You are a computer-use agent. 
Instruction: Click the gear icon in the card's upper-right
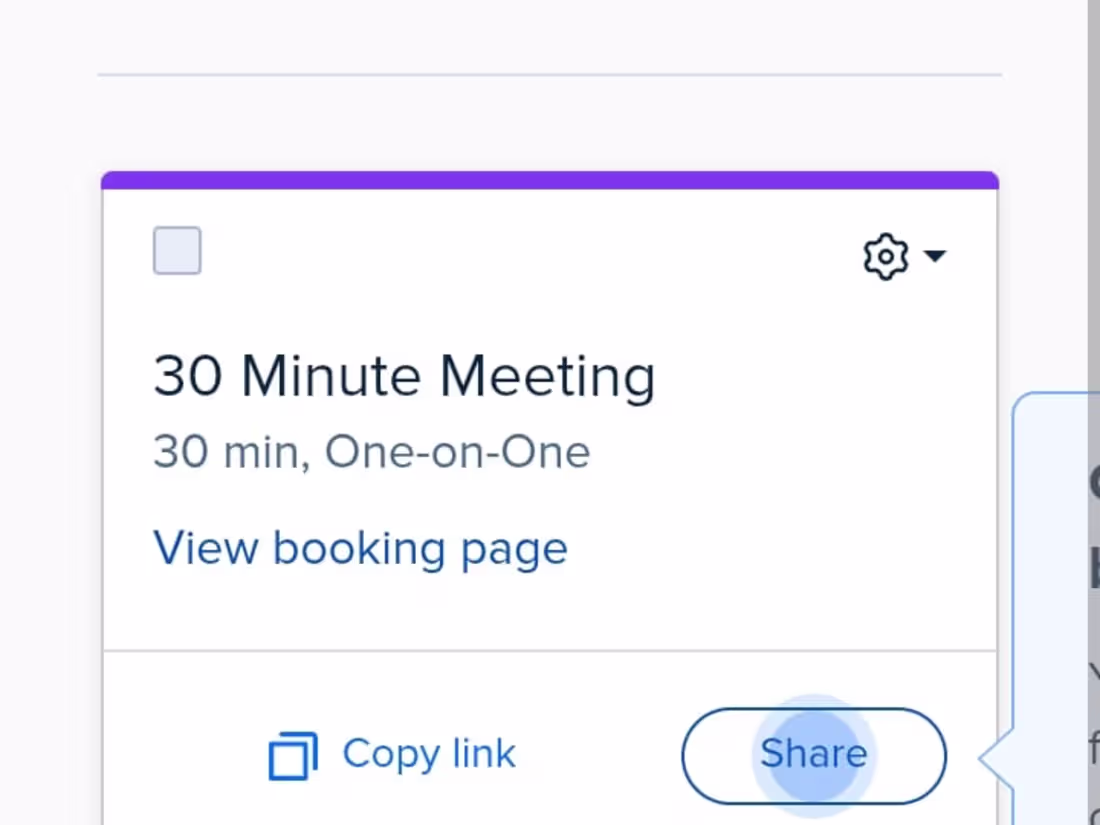click(884, 256)
